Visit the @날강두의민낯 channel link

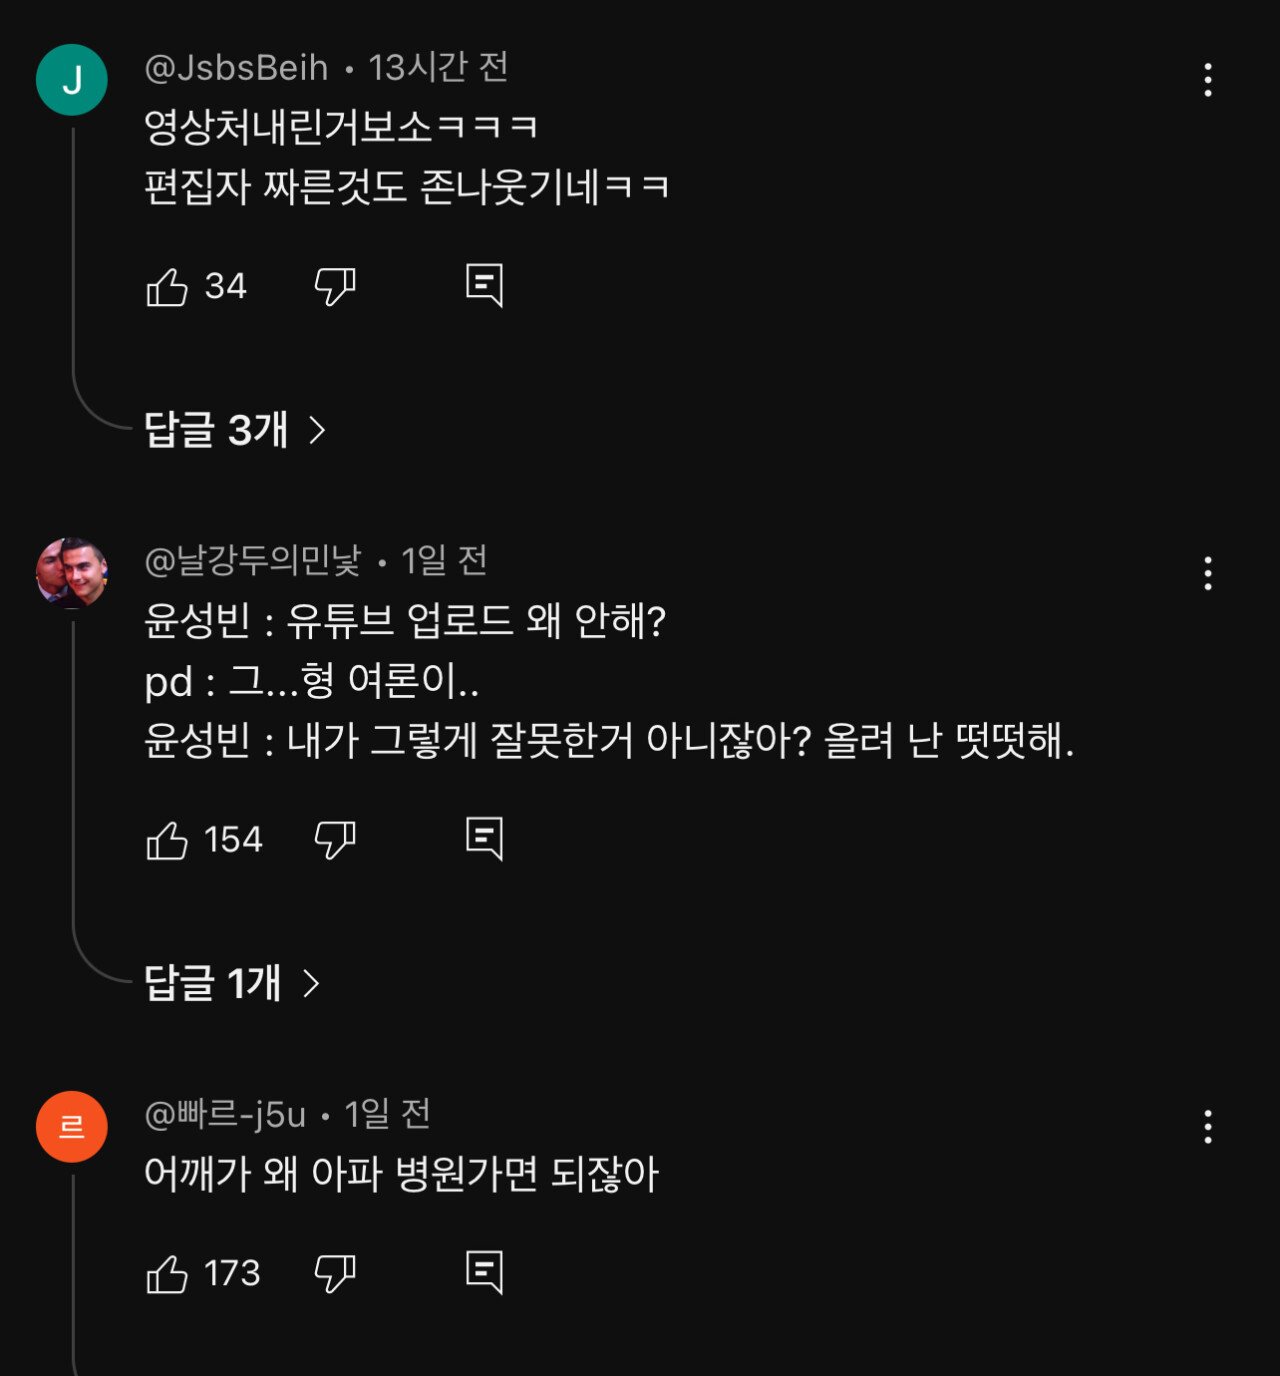[253, 561]
